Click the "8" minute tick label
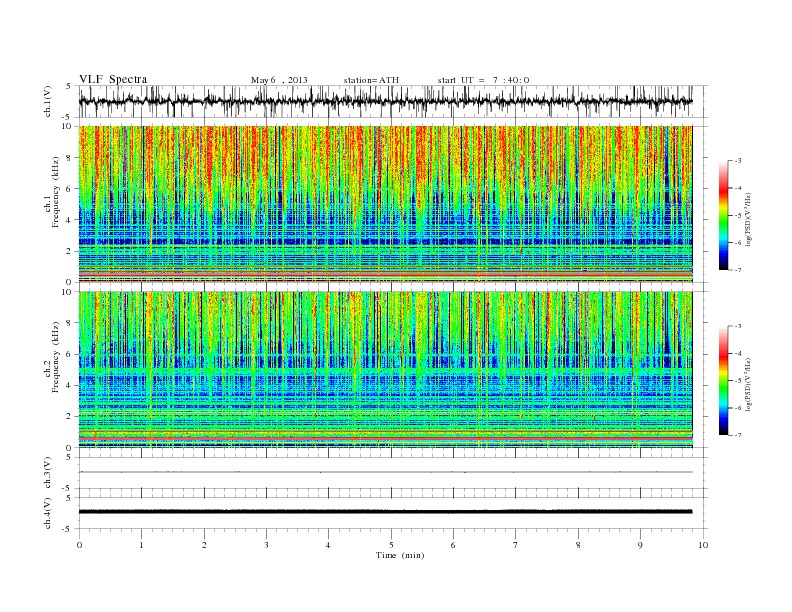The width and height of the screenshot is (792, 612). [578, 545]
